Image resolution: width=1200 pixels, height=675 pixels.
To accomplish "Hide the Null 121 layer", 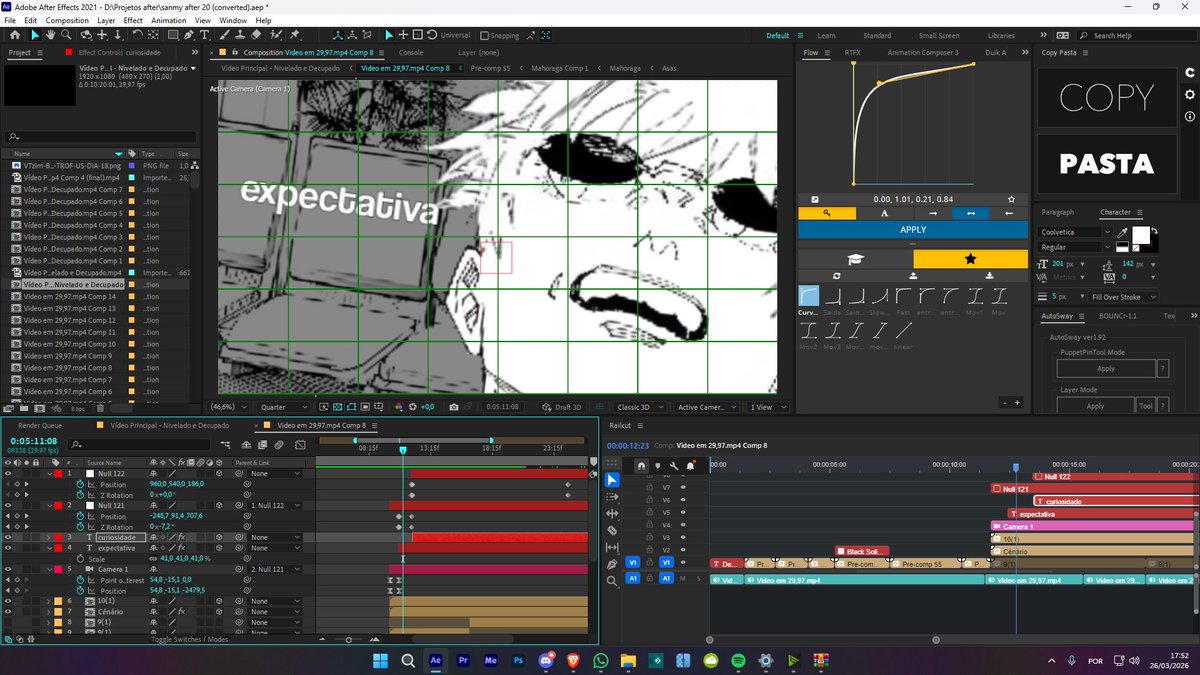I will click(8, 505).
